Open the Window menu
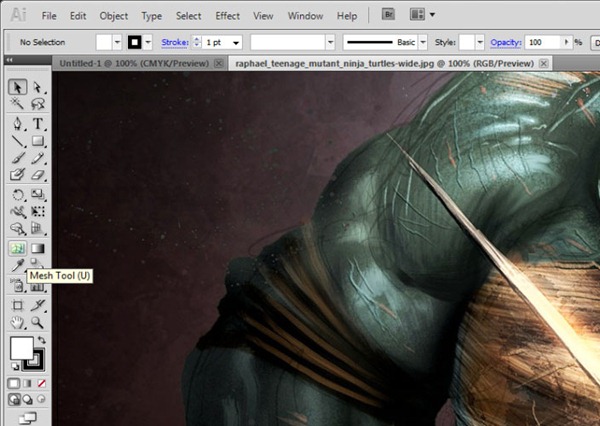The image size is (600, 426). [305, 16]
